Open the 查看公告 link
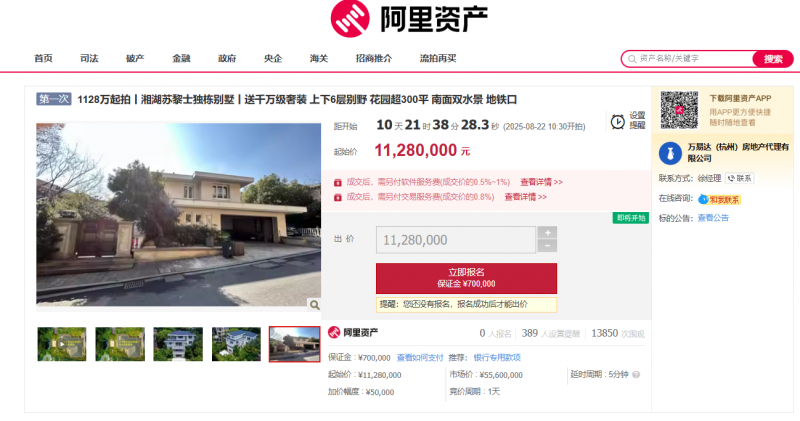The image size is (800, 421). (713, 218)
